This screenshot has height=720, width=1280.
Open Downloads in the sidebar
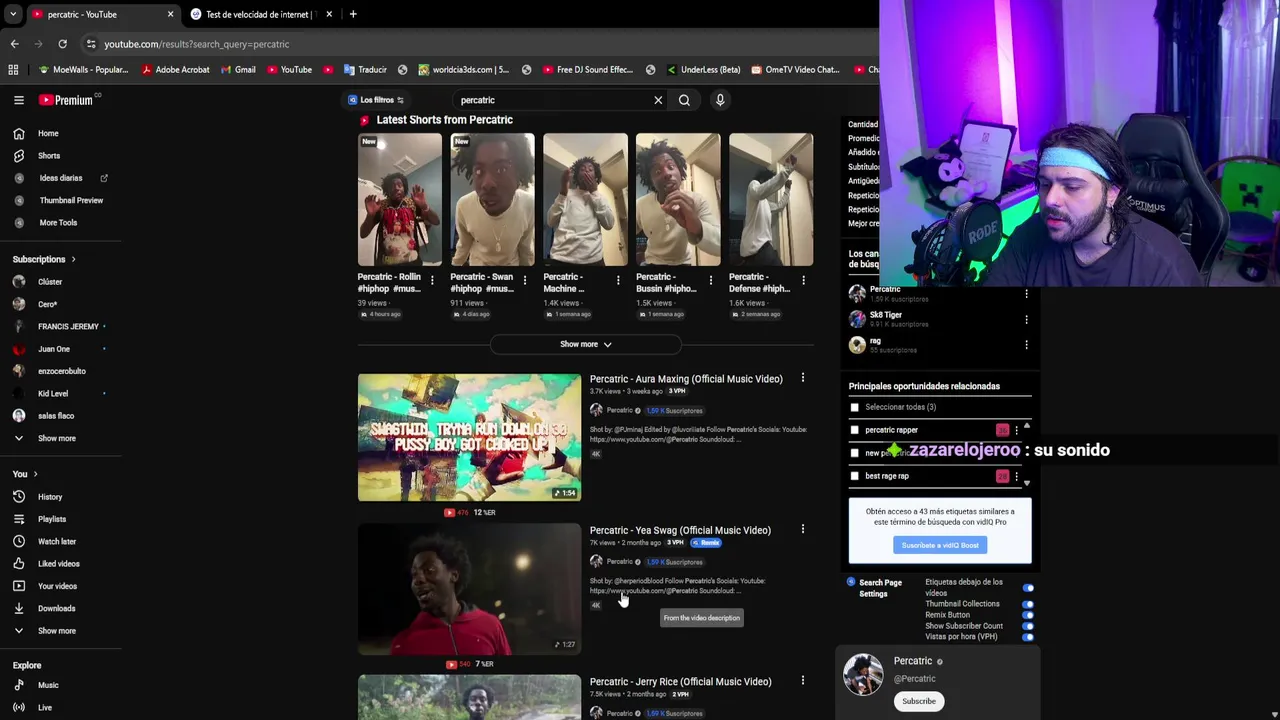[57, 608]
